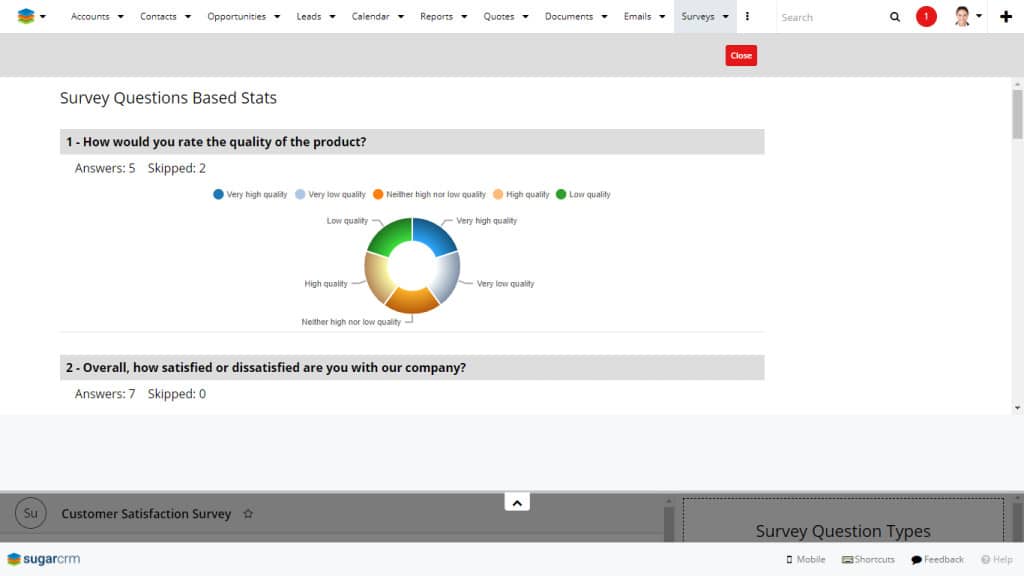Expand the Calendar dropdown arrow
The image size is (1024, 576).
pos(401,16)
